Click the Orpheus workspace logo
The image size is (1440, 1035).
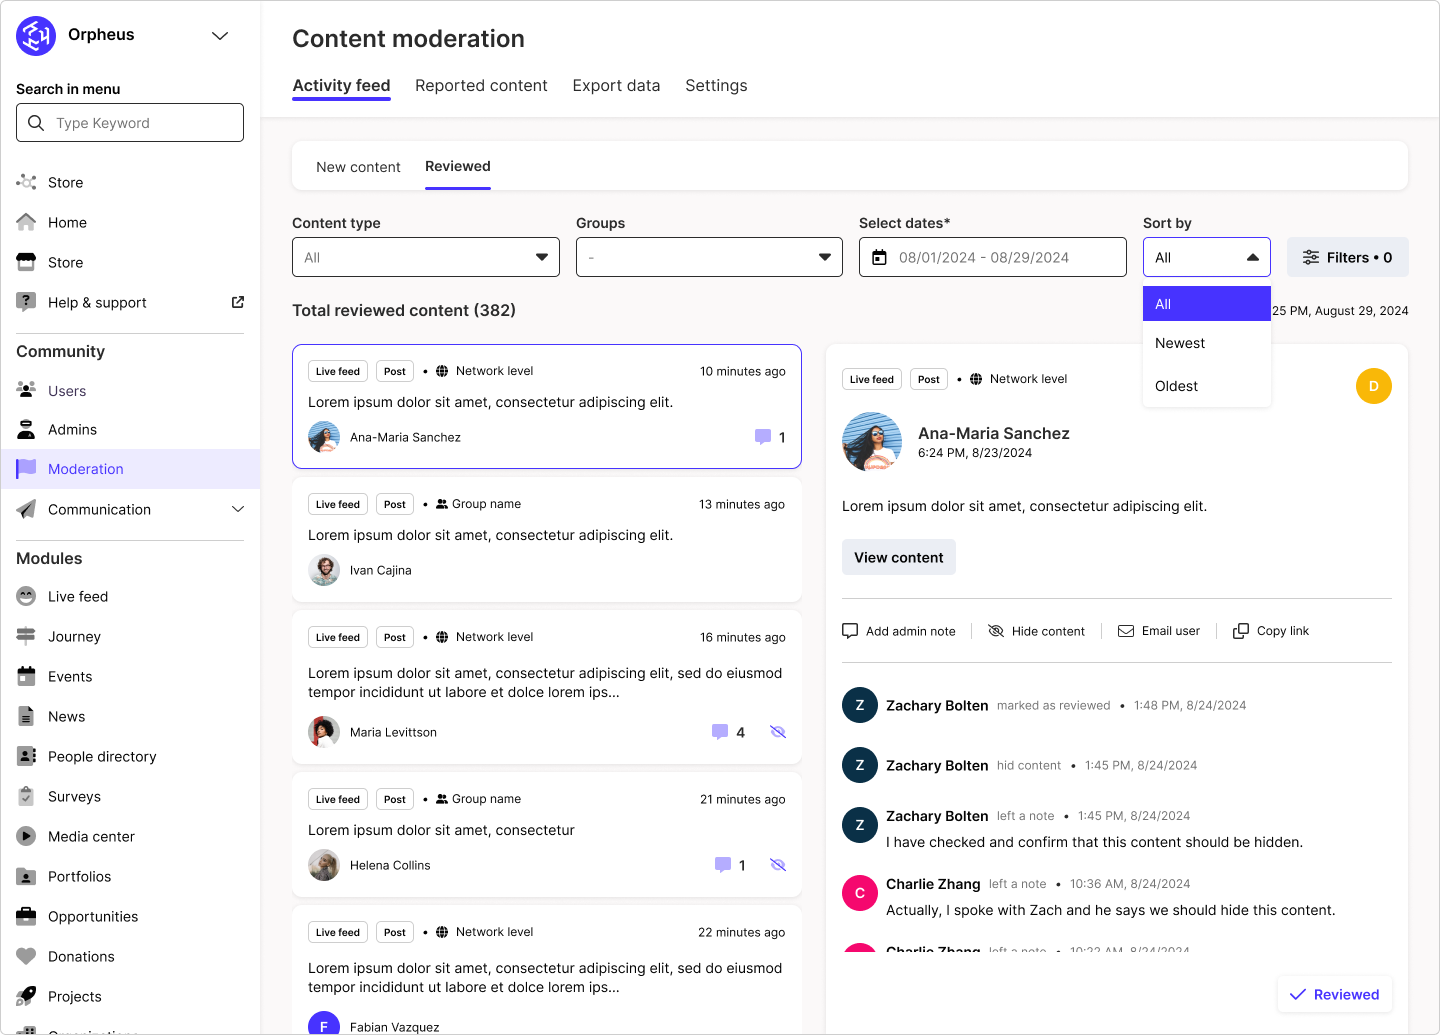[x=35, y=35]
